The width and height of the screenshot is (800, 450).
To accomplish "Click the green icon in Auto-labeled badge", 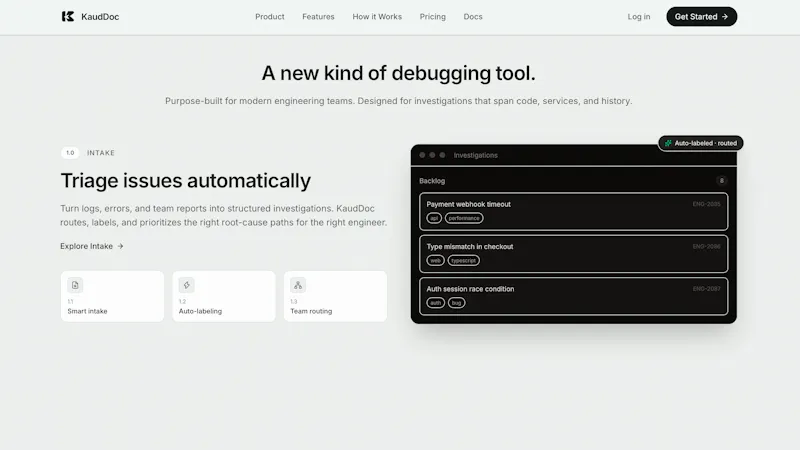I will [668, 143].
